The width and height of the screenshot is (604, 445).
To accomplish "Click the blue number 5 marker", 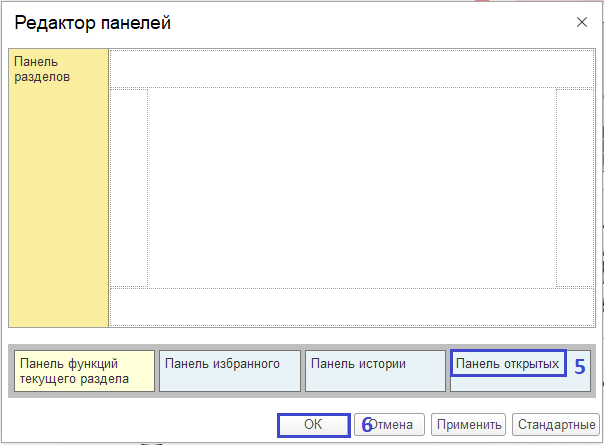I will pyautogui.click(x=579, y=367).
